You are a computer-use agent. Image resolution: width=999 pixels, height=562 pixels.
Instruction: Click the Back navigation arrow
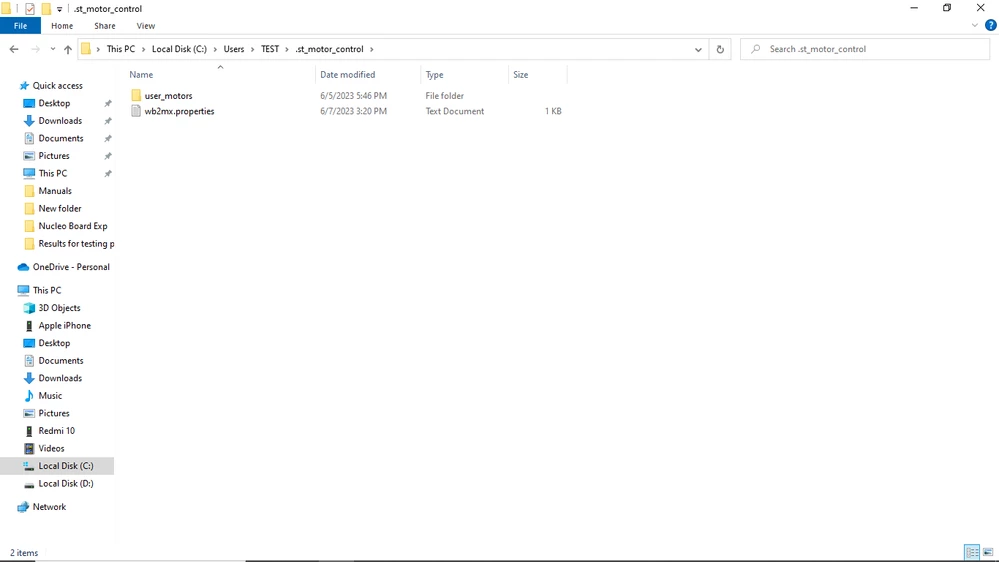14,49
